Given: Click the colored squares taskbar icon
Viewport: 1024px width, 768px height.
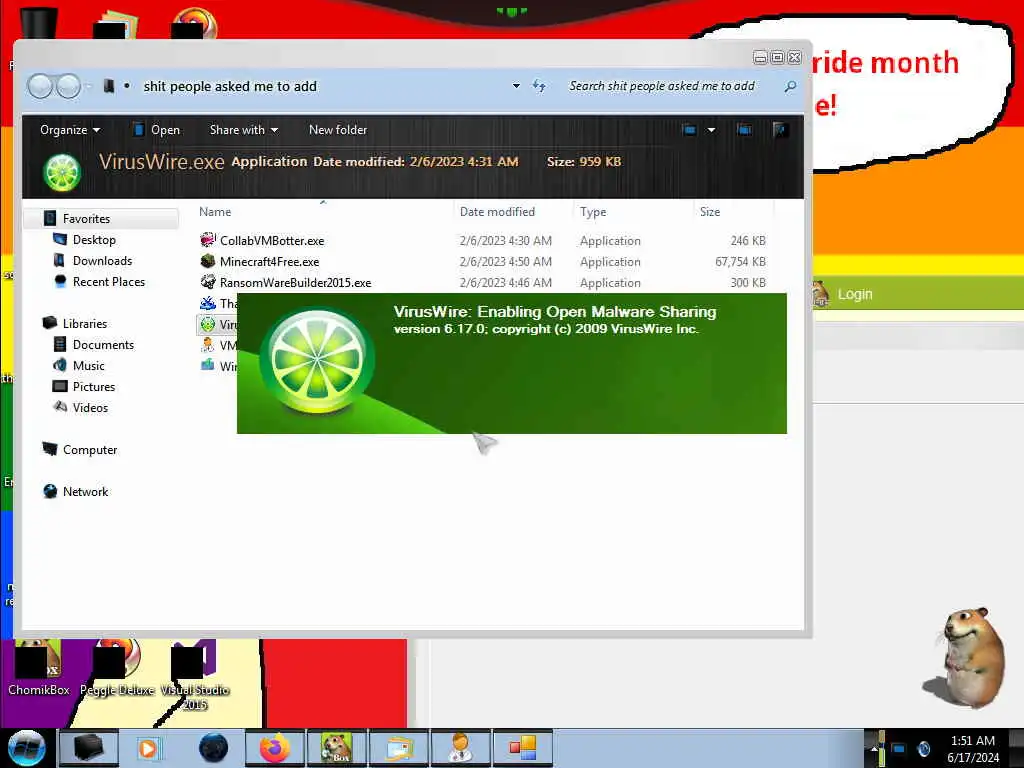Looking at the screenshot, I should [x=522, y=748].
